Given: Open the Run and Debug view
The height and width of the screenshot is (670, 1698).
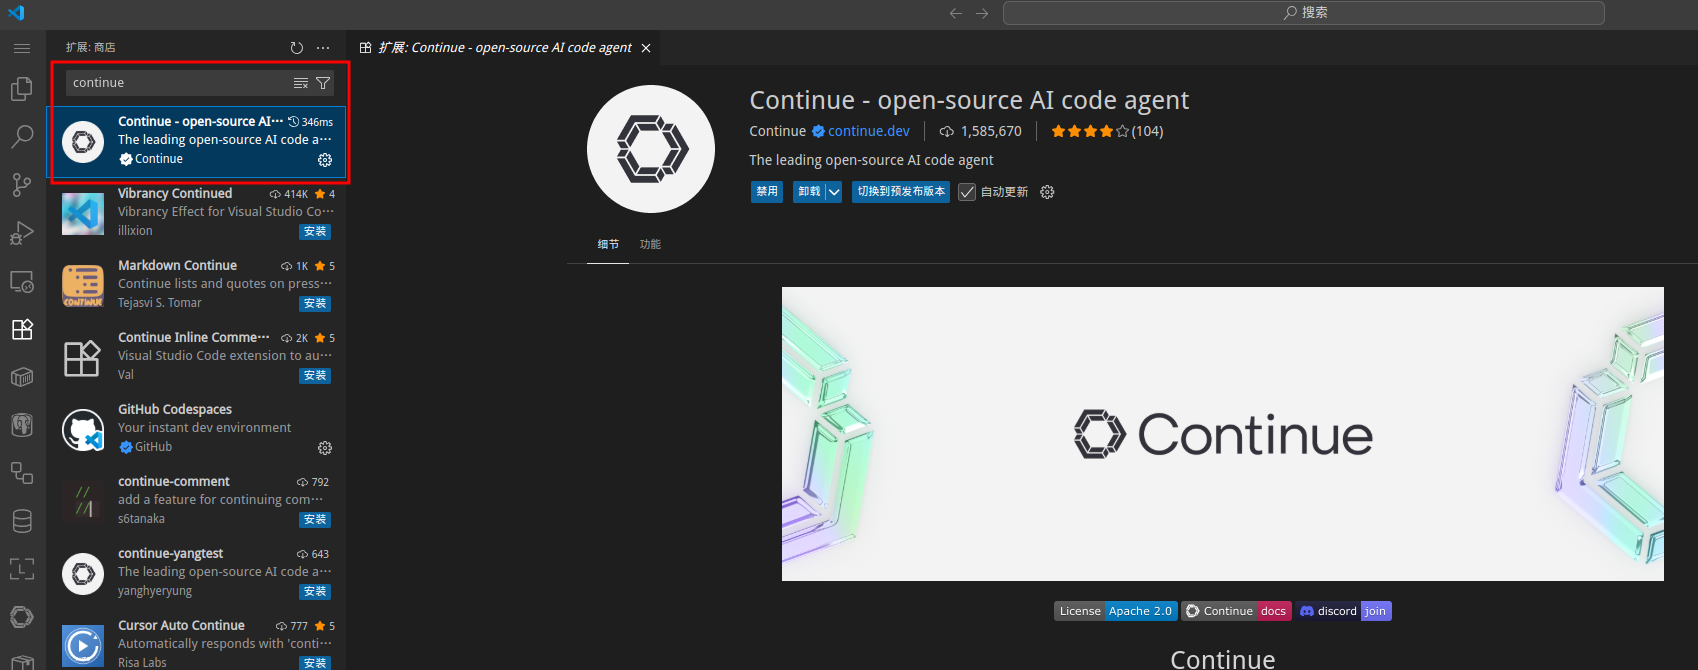Looking at the screenshot, I should coord(21,233).
